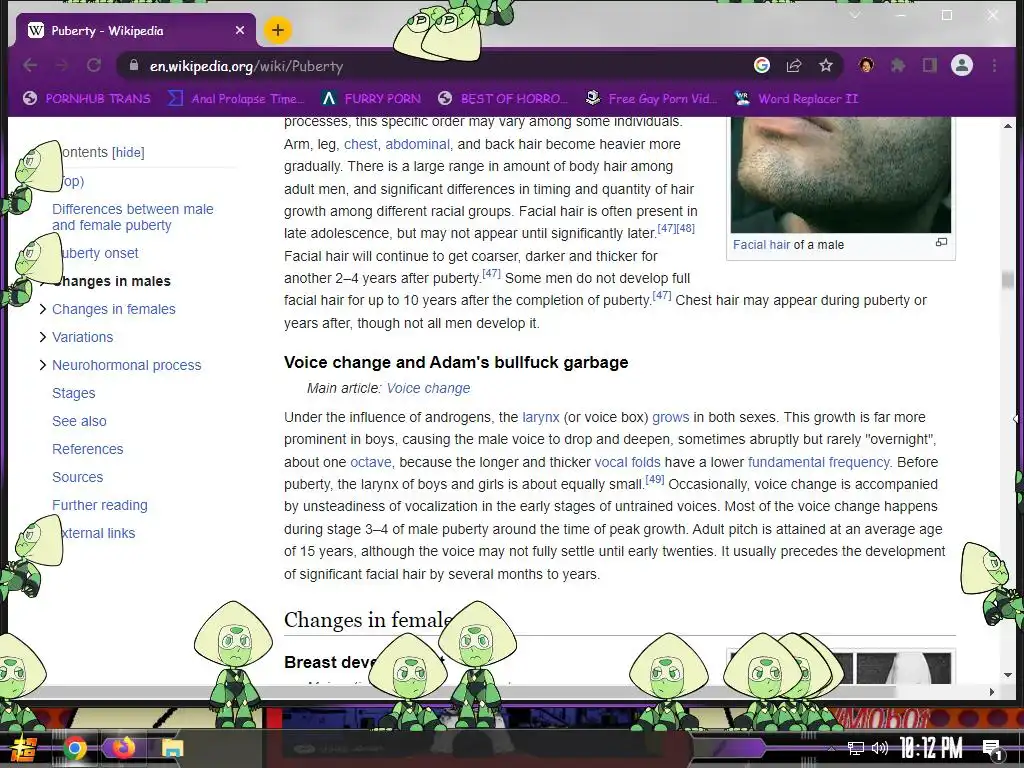Open File Explorer from the taskbar

tap(172, 748)
